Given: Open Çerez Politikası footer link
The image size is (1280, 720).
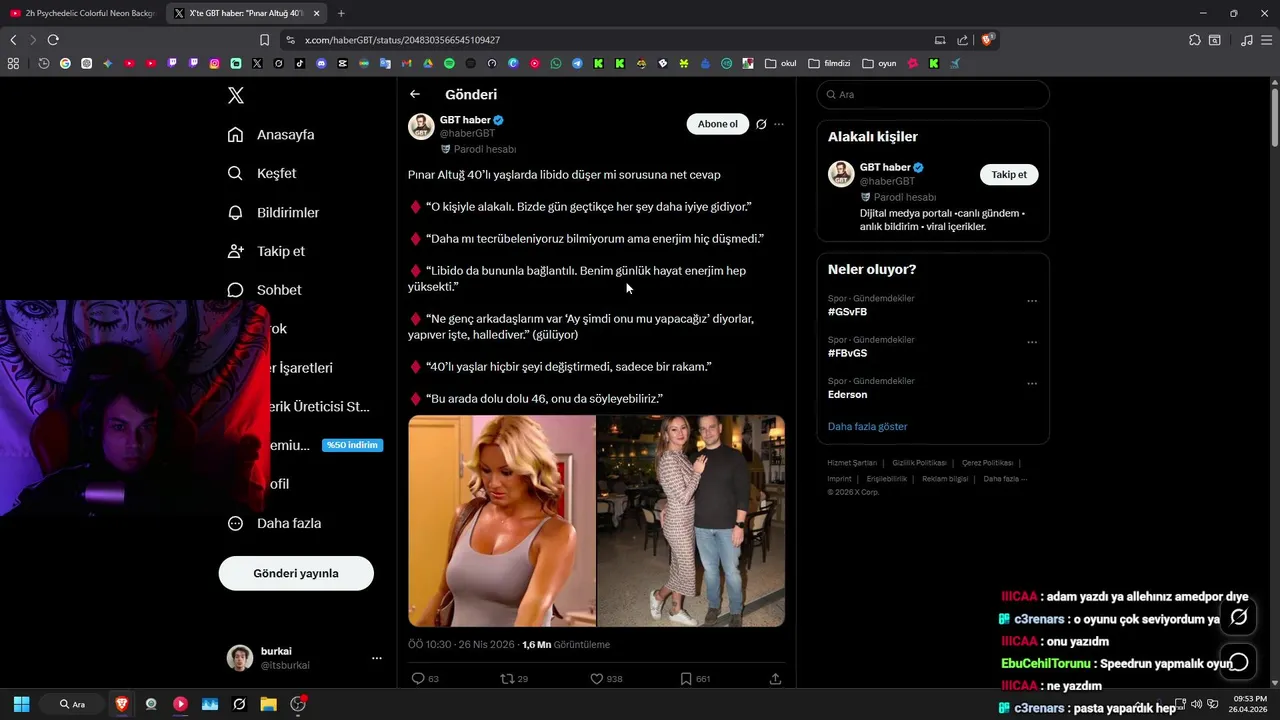Looking at the screenshot, I should 987,463.
